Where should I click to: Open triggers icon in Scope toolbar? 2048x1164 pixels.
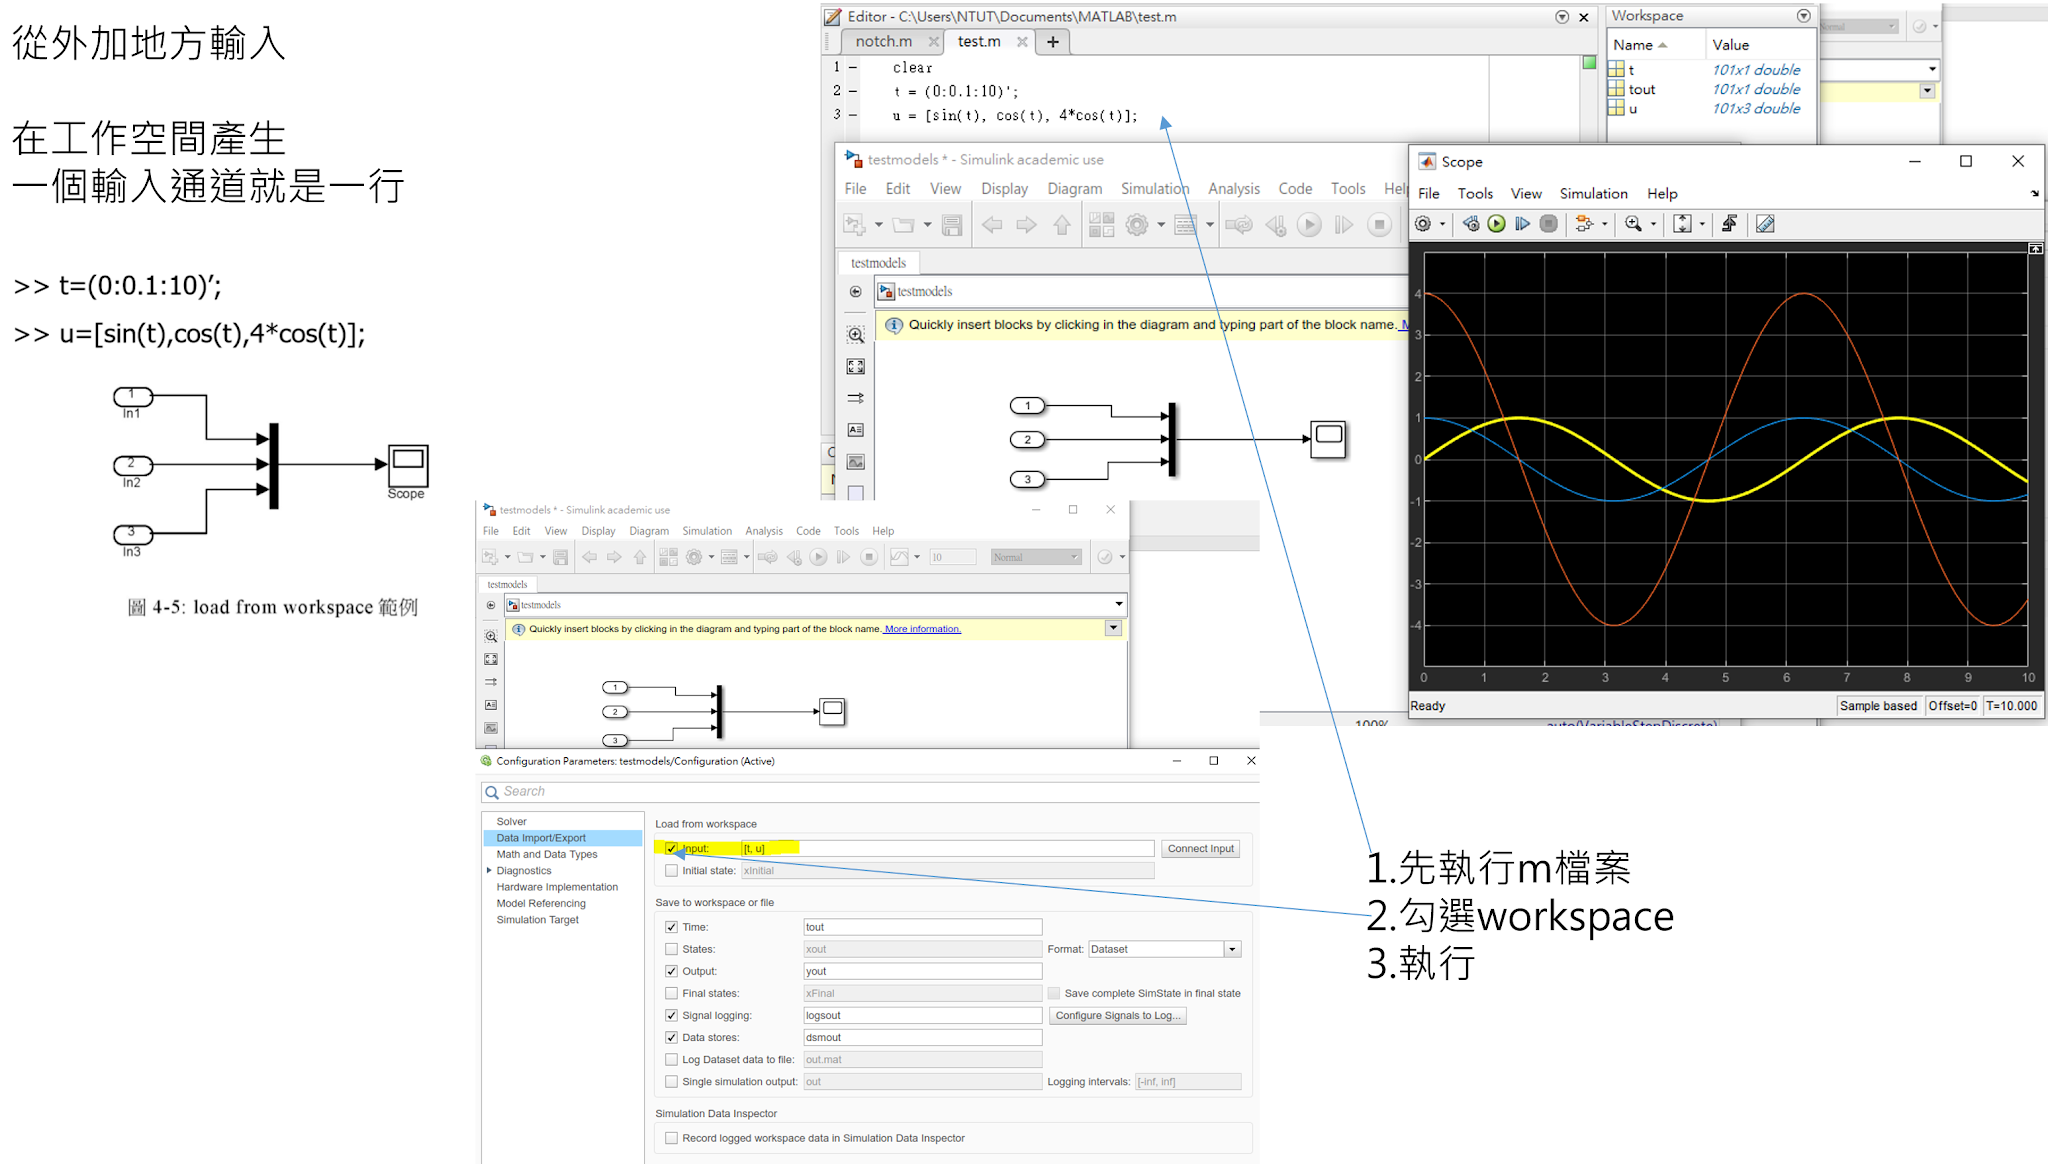1729,224
